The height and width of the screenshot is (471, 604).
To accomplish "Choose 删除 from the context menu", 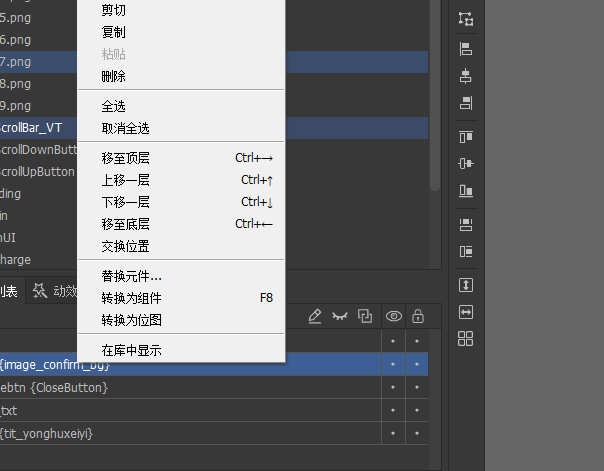I will (x=181, y=76).
